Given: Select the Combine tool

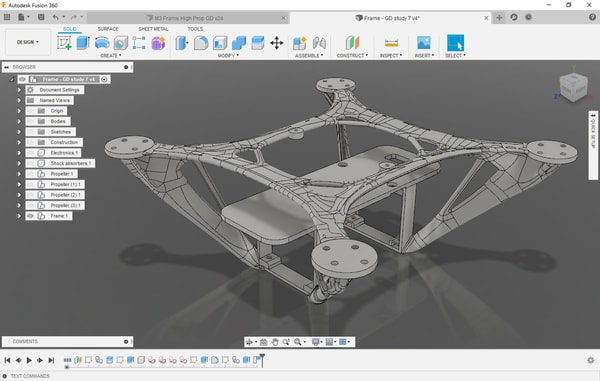Looking at the screenshot, I should pos(239,43).
